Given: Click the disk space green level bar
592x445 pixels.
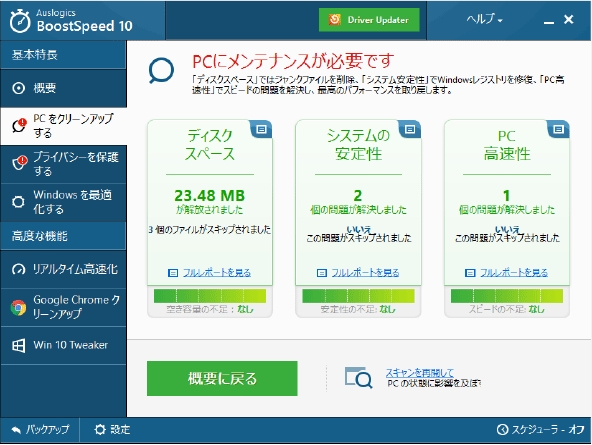Looking at the screenshot, I should pyautogui.click(x=210, y=296).
